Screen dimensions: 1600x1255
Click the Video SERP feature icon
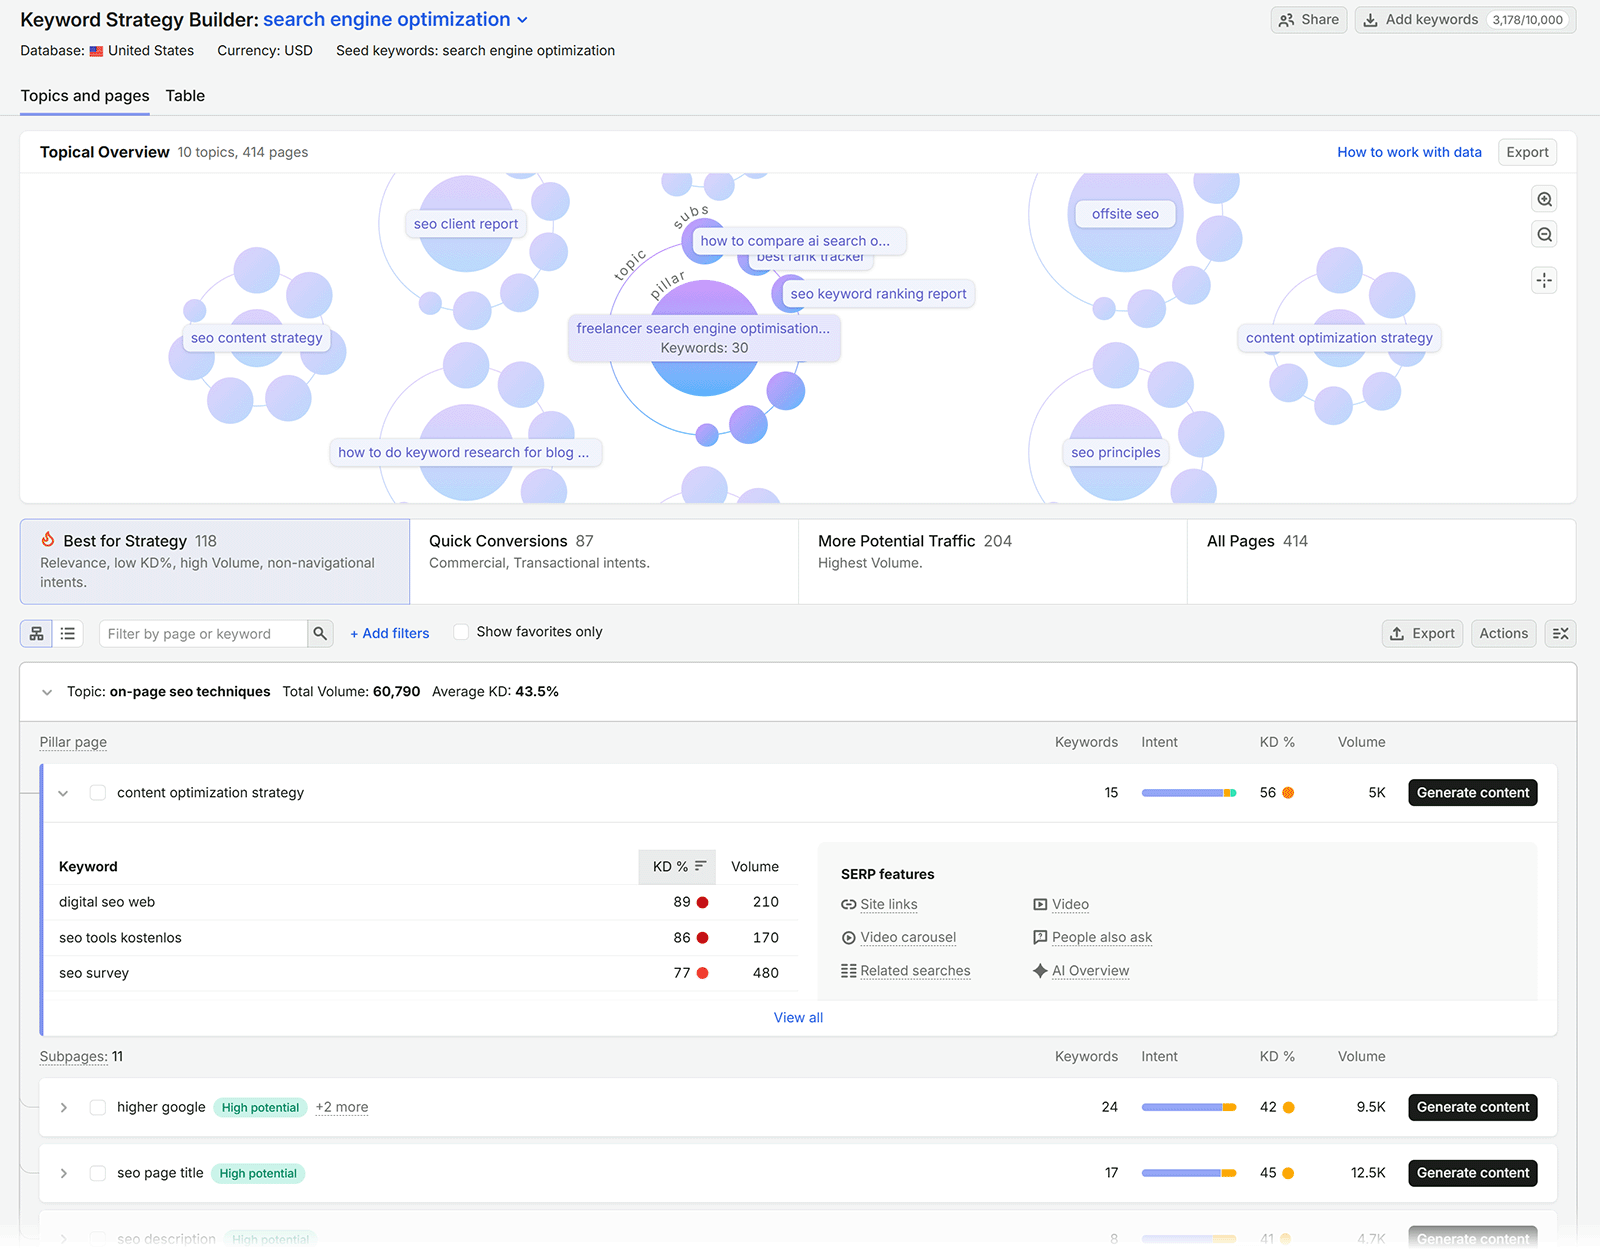[x=1040, y=905]
